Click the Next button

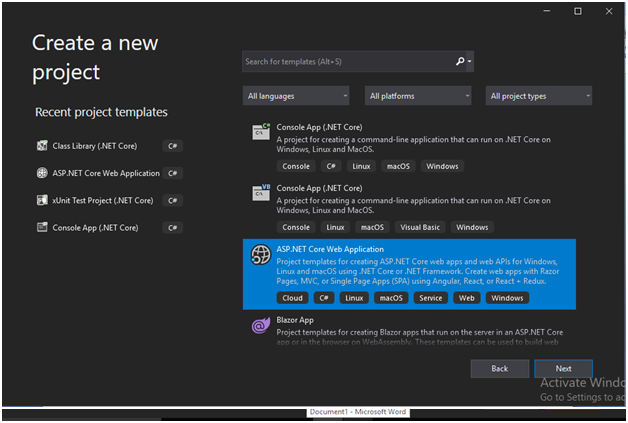click(x=563, y=368)
